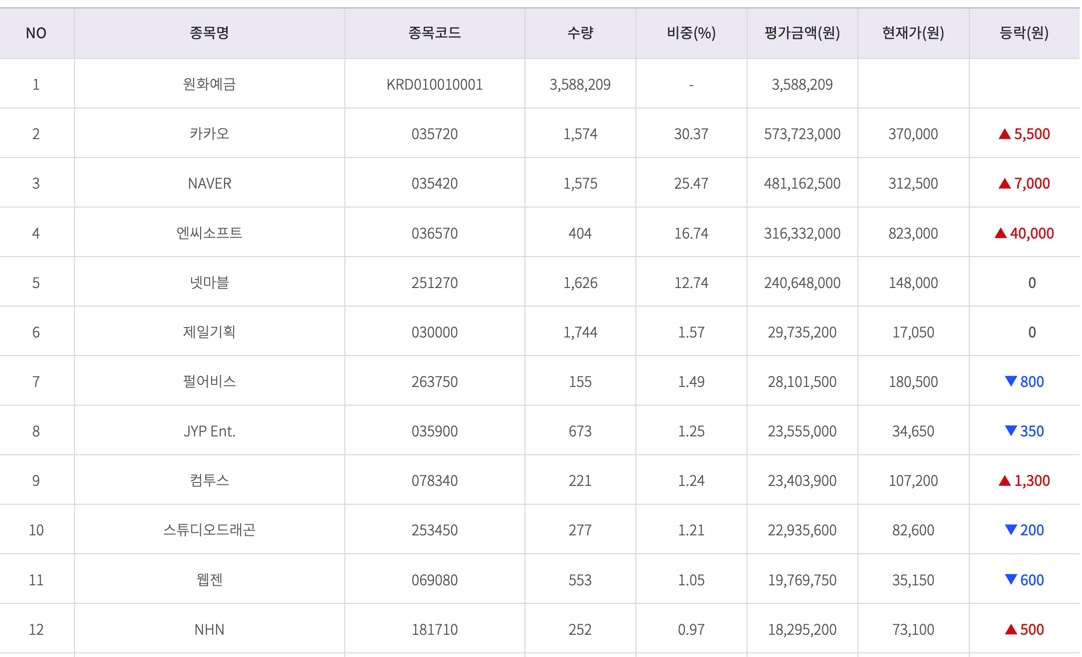Click quantity value 1,744
The height and width of the screenshot is (657, 1082).
(580, 332)
